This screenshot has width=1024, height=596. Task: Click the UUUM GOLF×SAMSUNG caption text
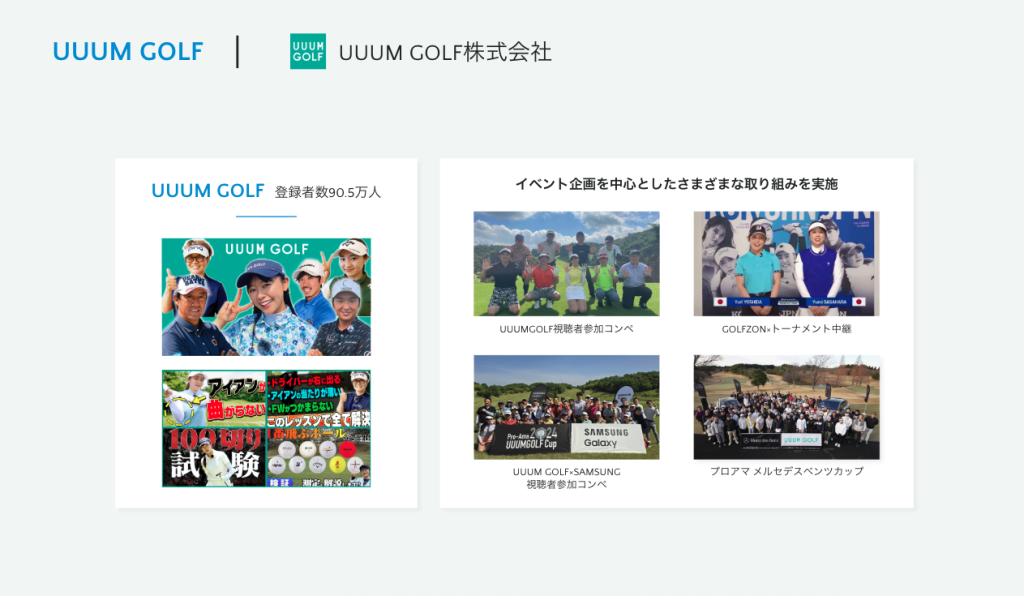point(566,471)
